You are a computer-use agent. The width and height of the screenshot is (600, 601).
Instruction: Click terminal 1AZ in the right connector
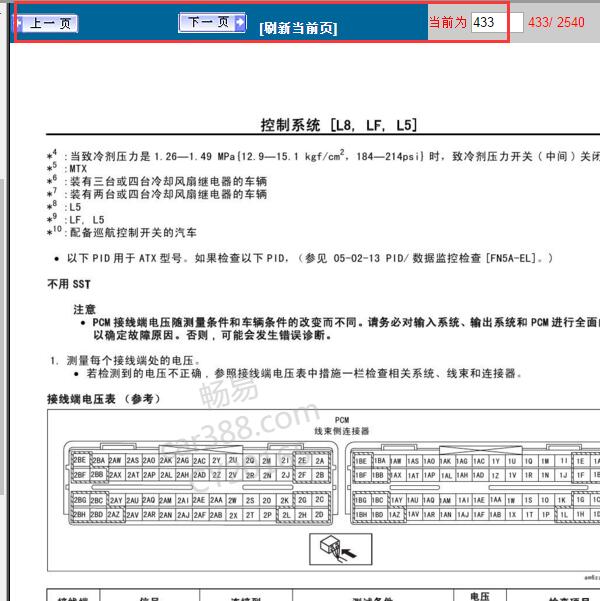(395, 514)
